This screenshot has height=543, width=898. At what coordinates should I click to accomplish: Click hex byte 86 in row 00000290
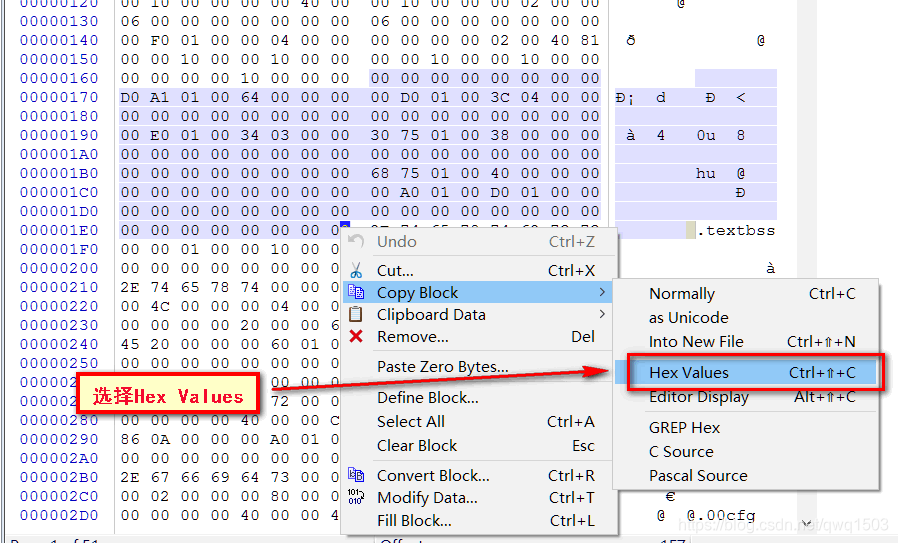tap(130, 439)
